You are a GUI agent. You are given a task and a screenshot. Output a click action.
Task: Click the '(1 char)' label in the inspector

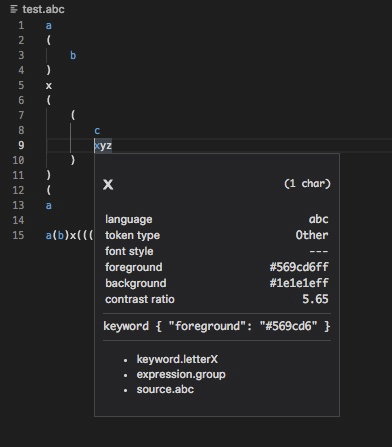(307, 184)
